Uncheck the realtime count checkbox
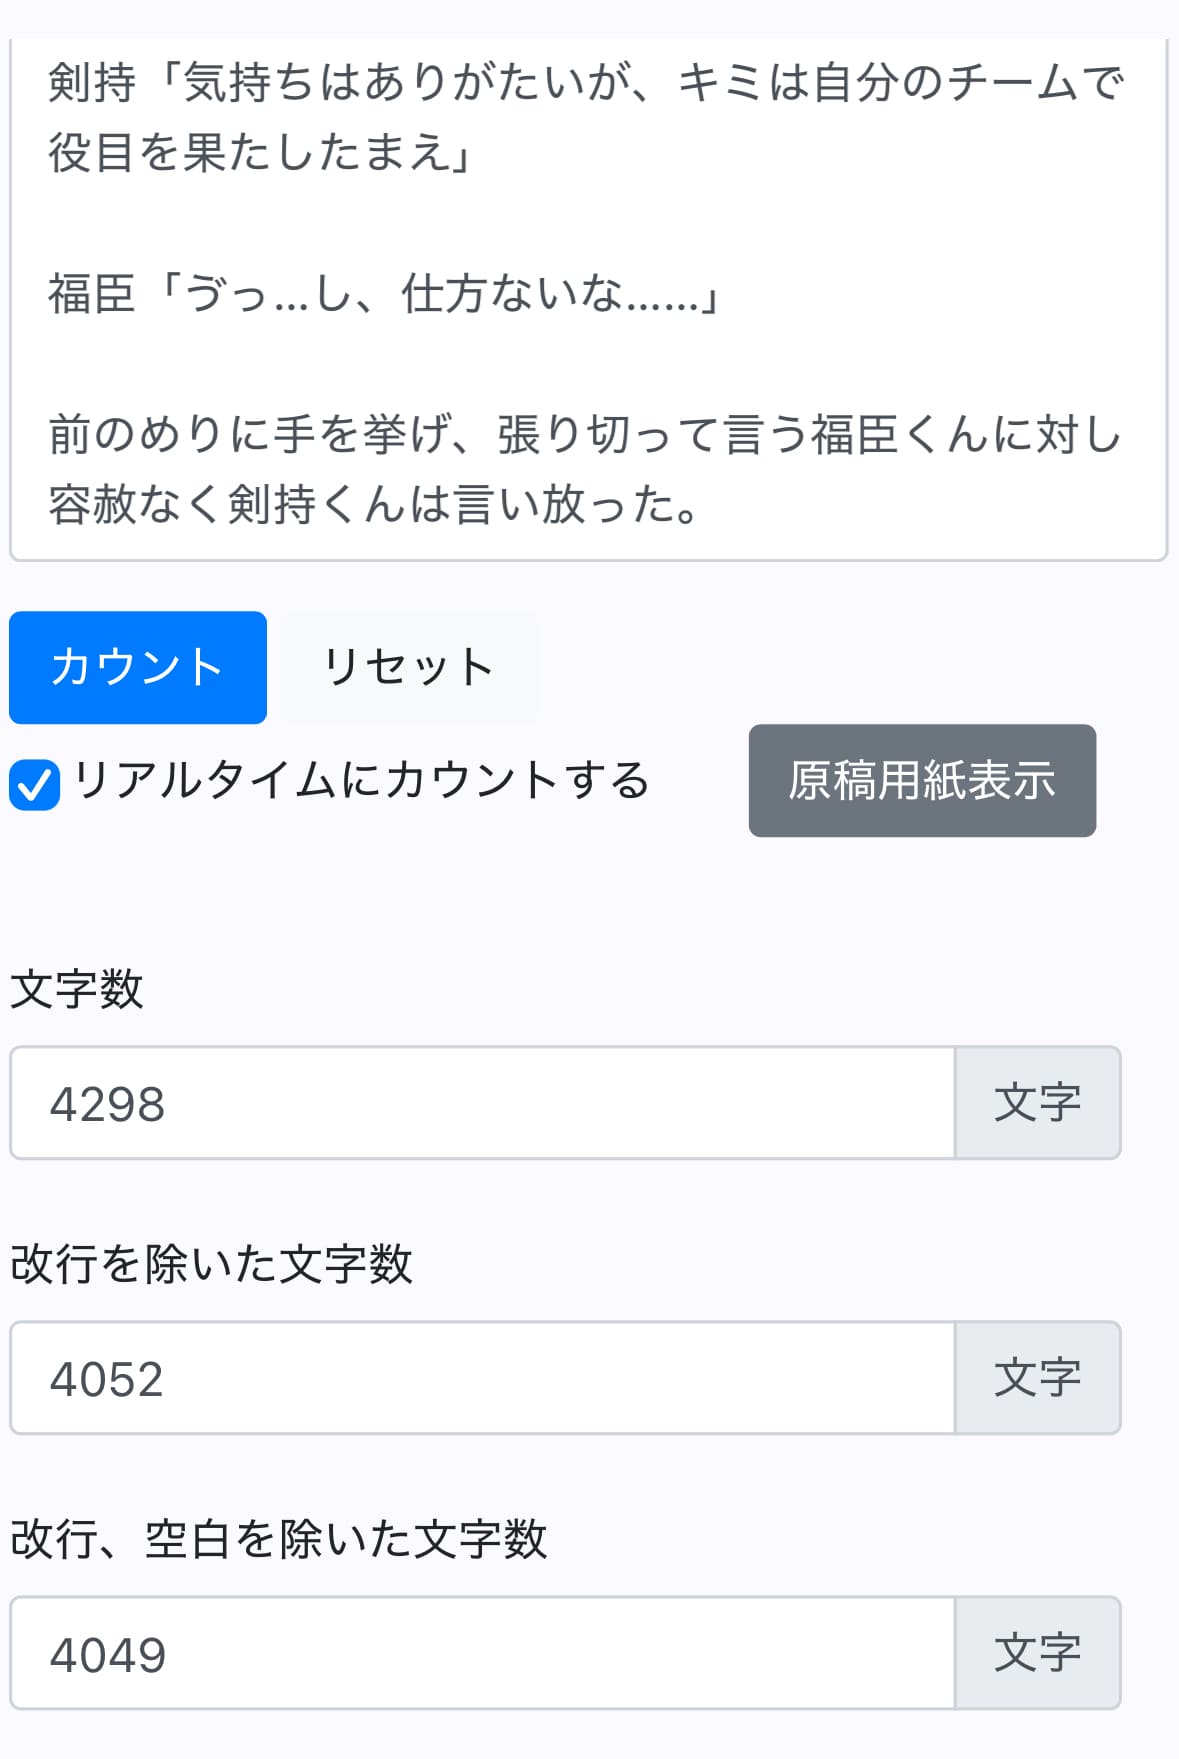 [x=35, y=784]
